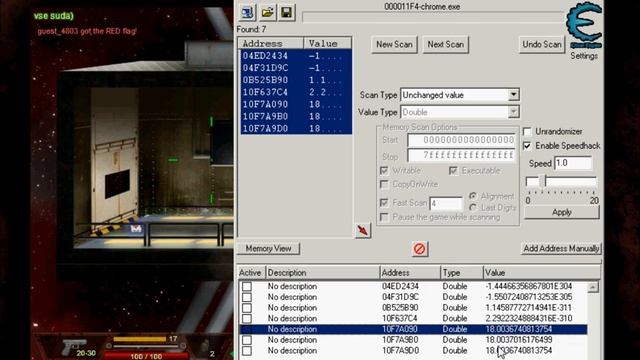Toggle the Executable checkbox
The width and height of the screenshot is (640, 360).
point(453,170)
